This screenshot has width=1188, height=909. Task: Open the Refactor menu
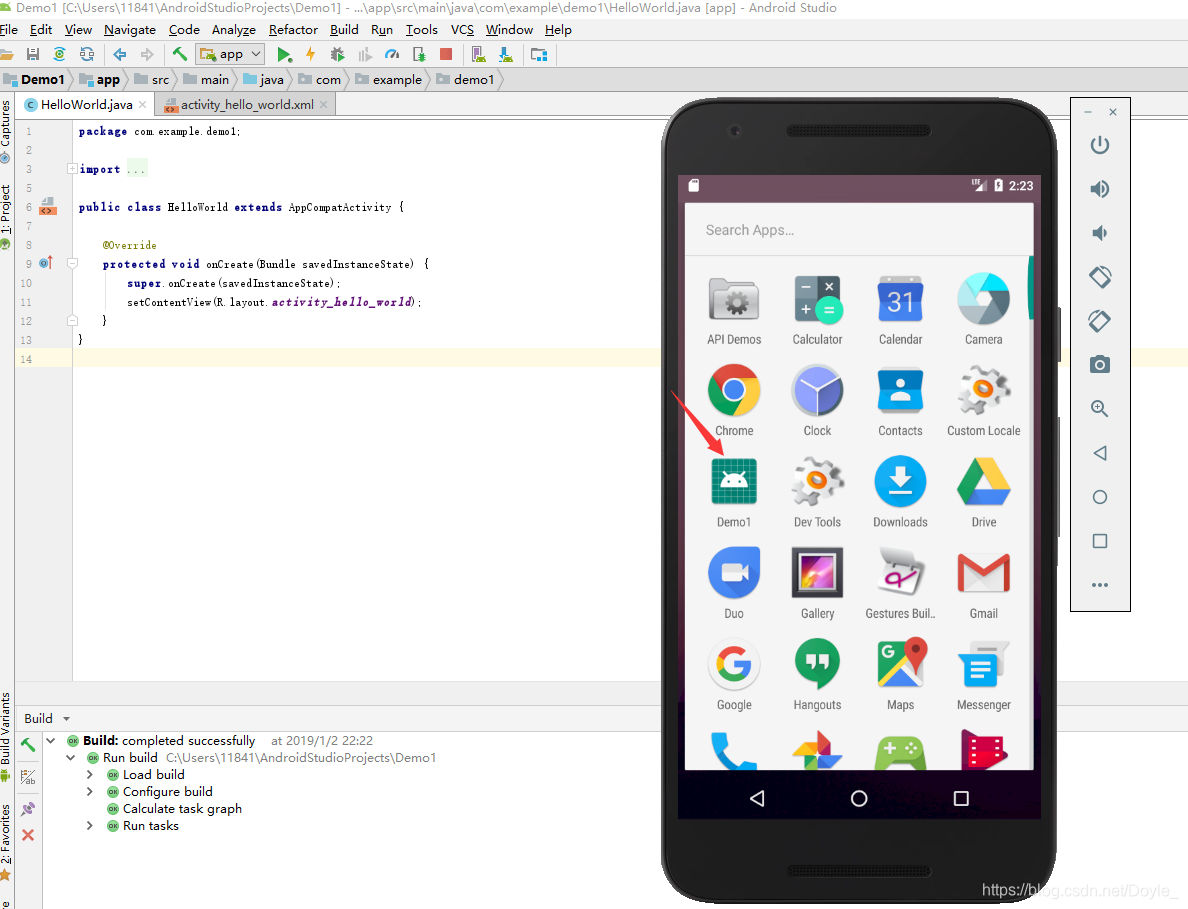coord(293,30)
